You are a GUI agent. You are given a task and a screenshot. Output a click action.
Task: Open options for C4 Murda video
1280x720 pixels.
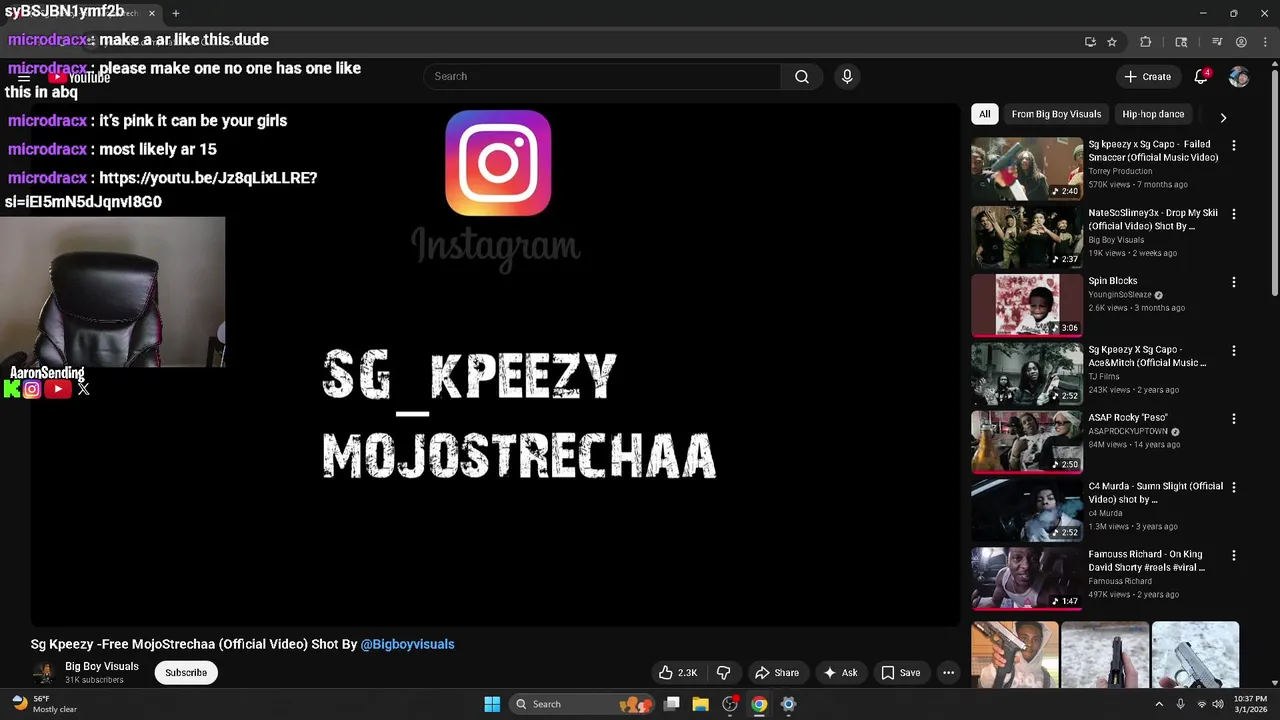click(1234, 487)
